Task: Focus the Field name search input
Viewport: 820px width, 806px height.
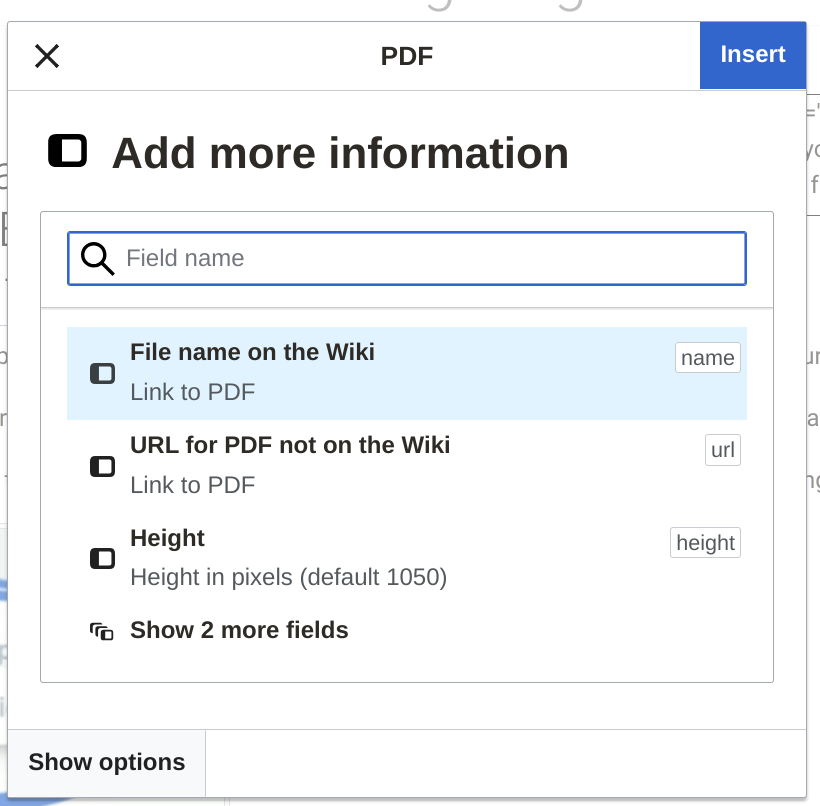Action: 430,259
